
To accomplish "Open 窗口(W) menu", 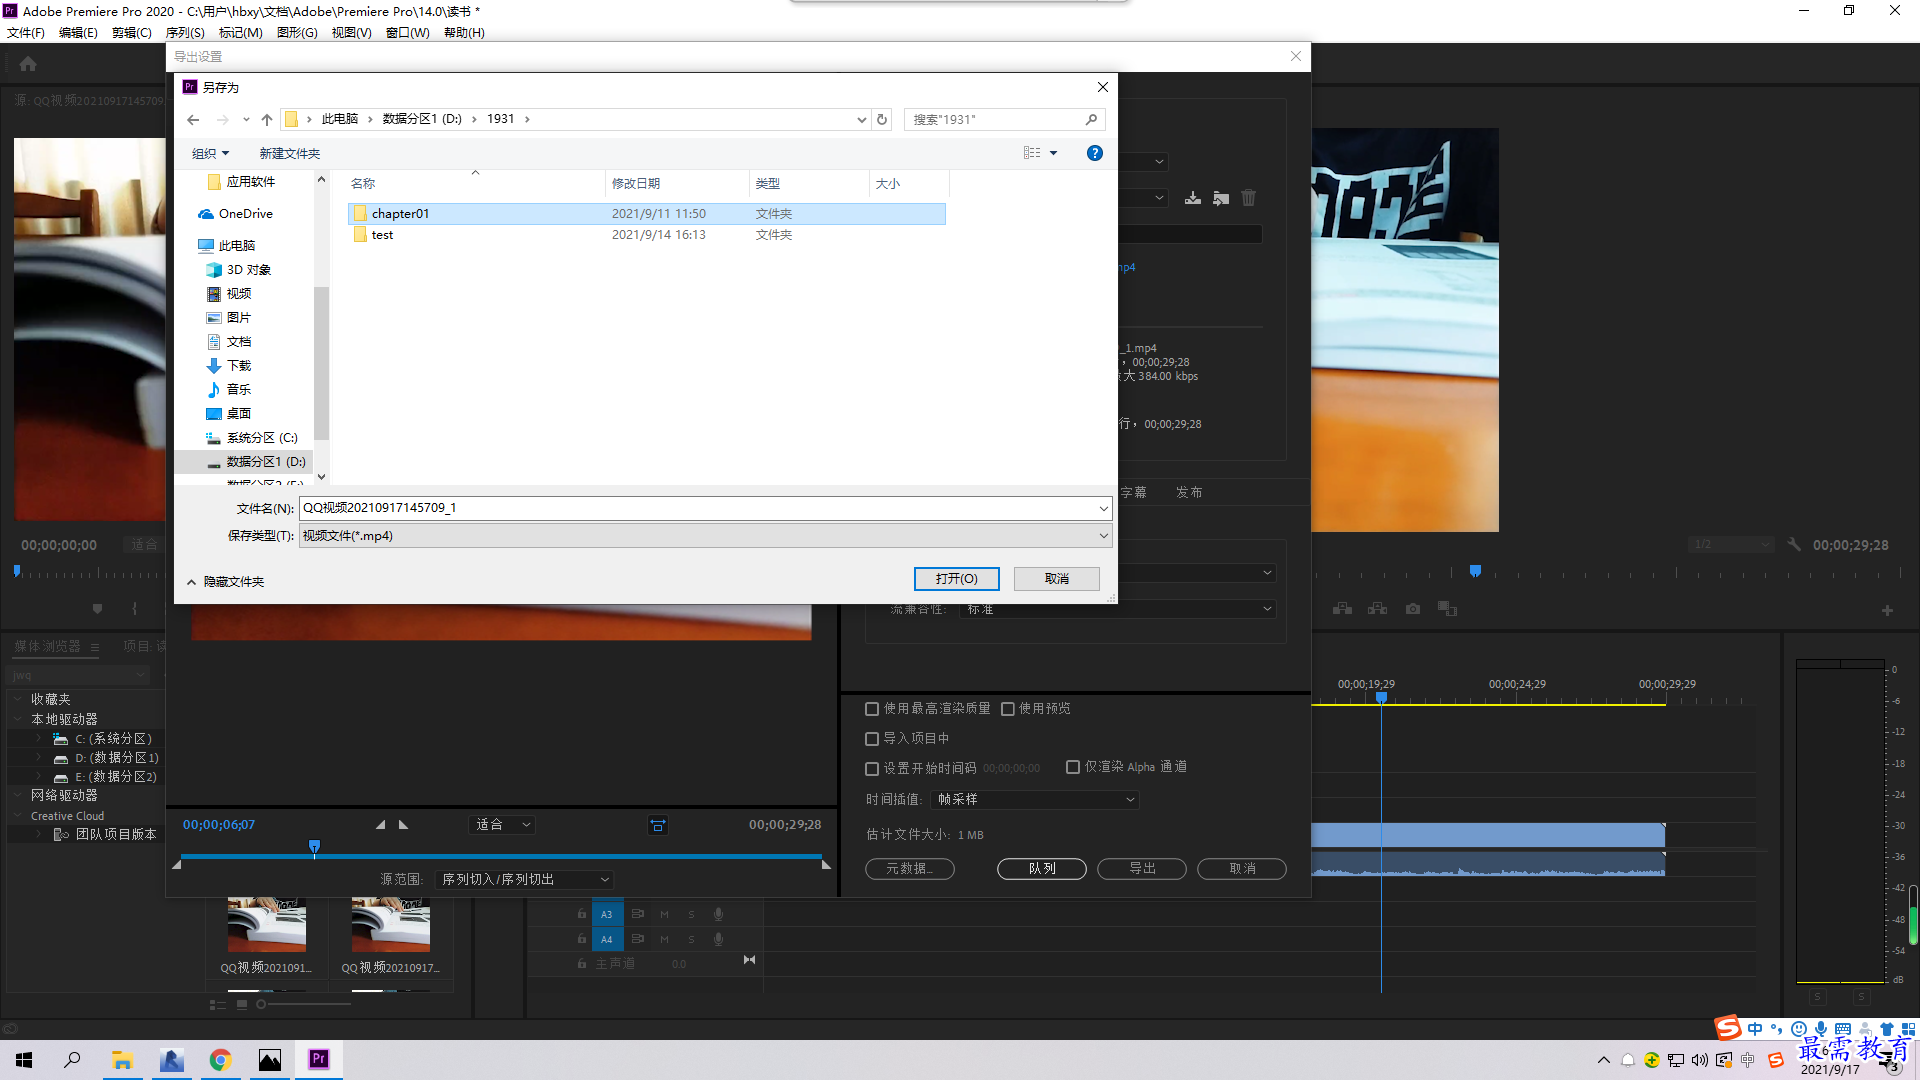I will tap(408, 33).
